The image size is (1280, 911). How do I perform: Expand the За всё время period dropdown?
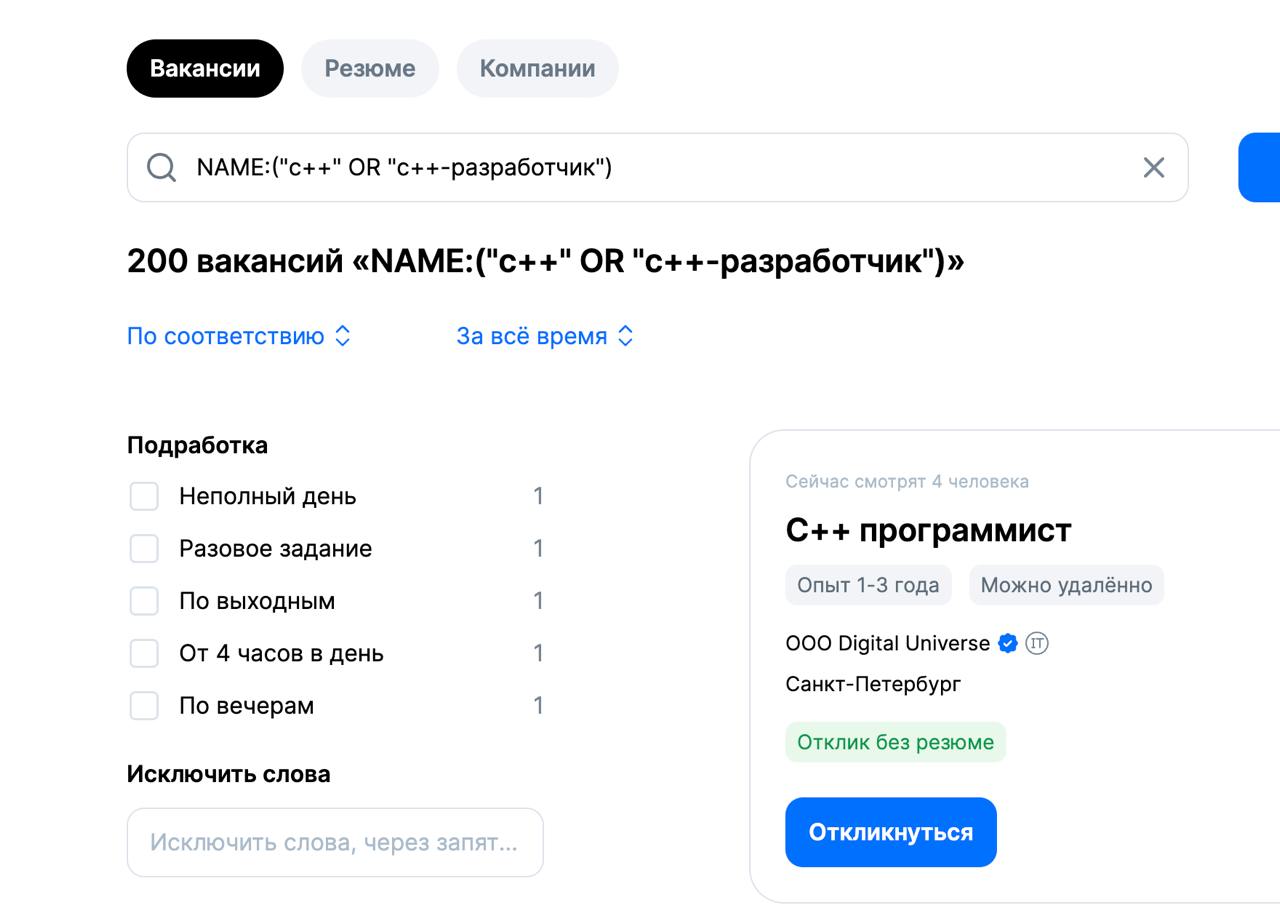545,336
